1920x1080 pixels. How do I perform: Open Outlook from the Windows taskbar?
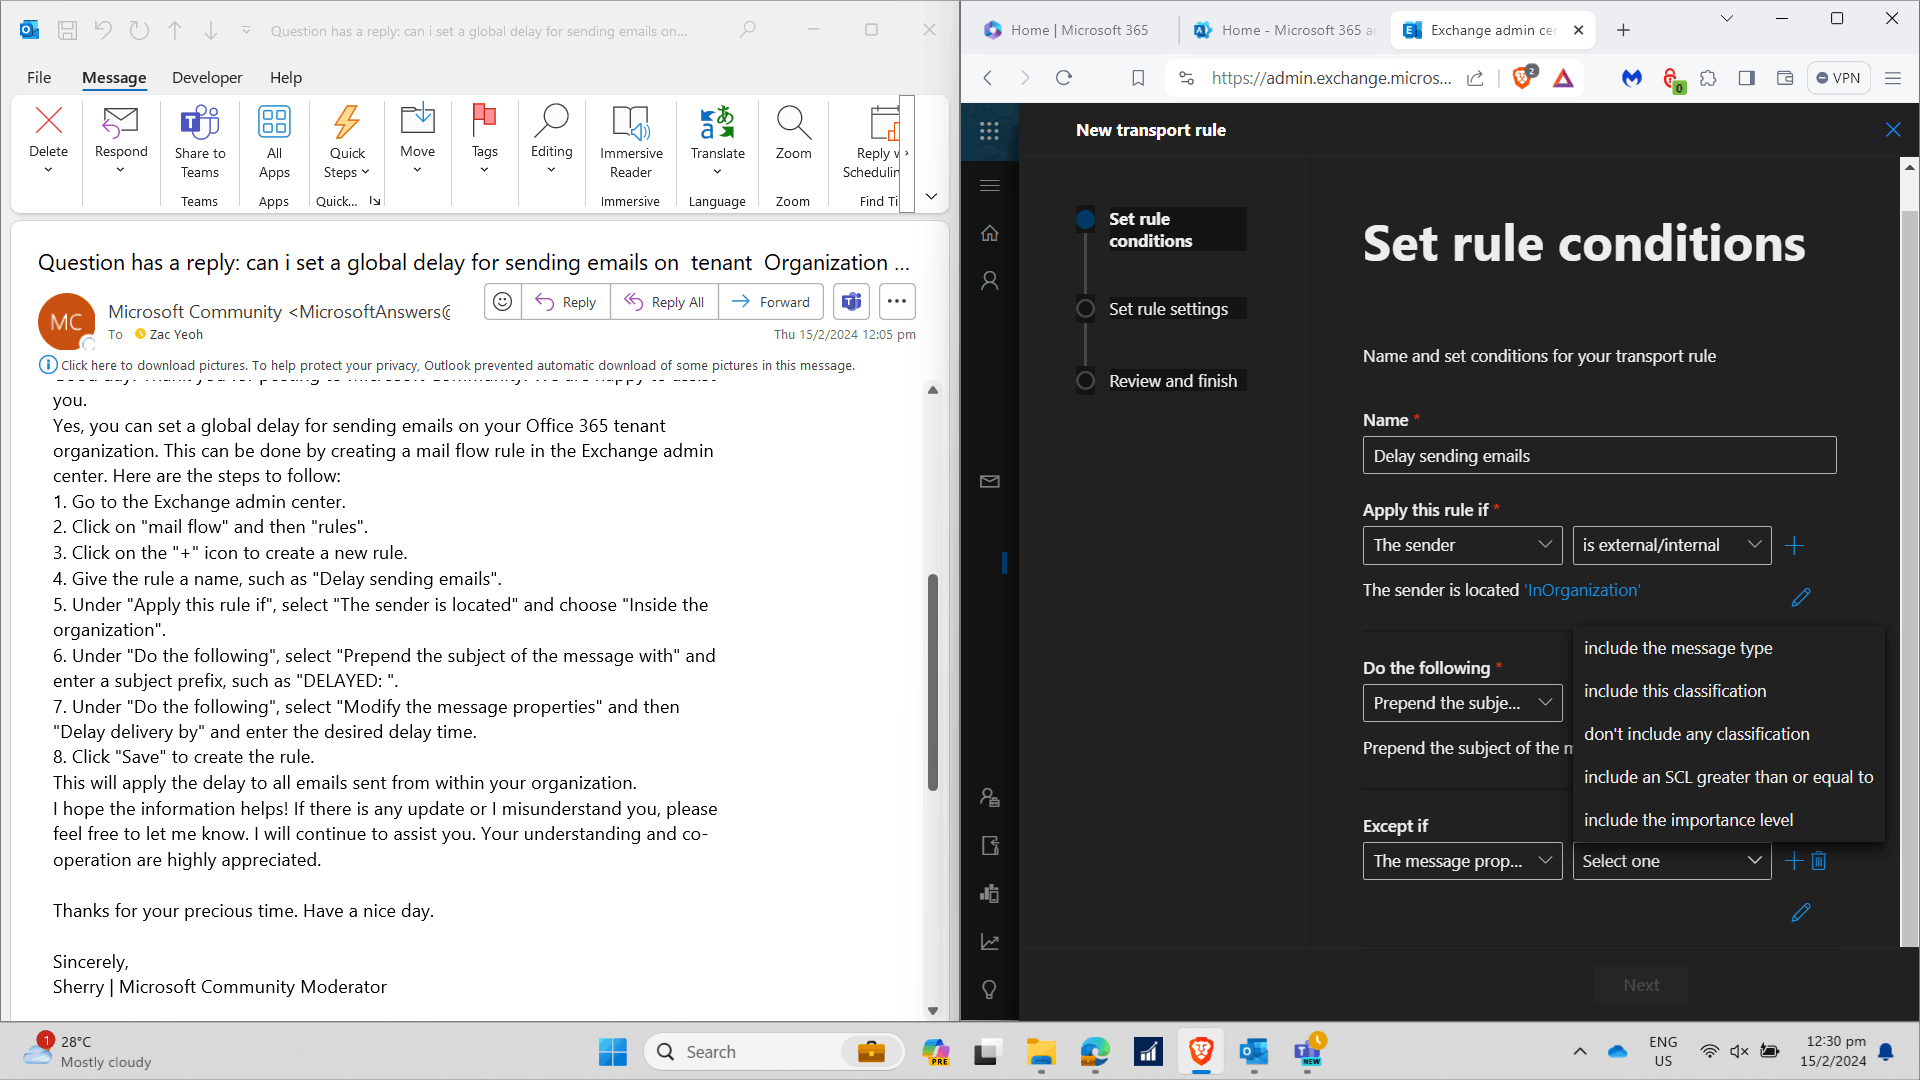click(1253, 1052)
